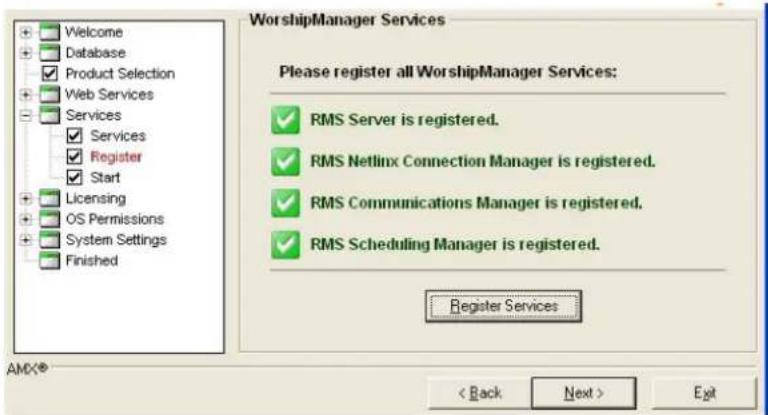Click the AMX label at bottom left
The width and height of the screenshot is (768, 415).
tap(27, 368)
